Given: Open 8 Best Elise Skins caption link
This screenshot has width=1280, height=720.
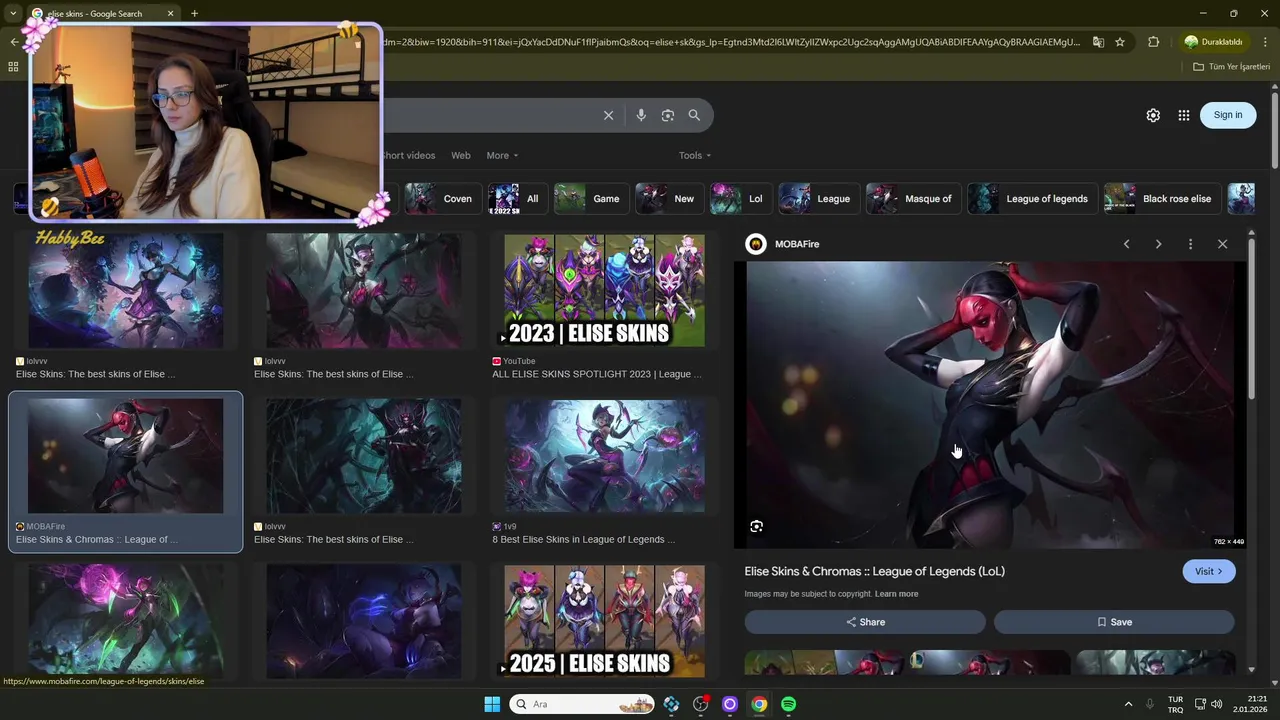Looking at the screenshot, I should point(584,539).
